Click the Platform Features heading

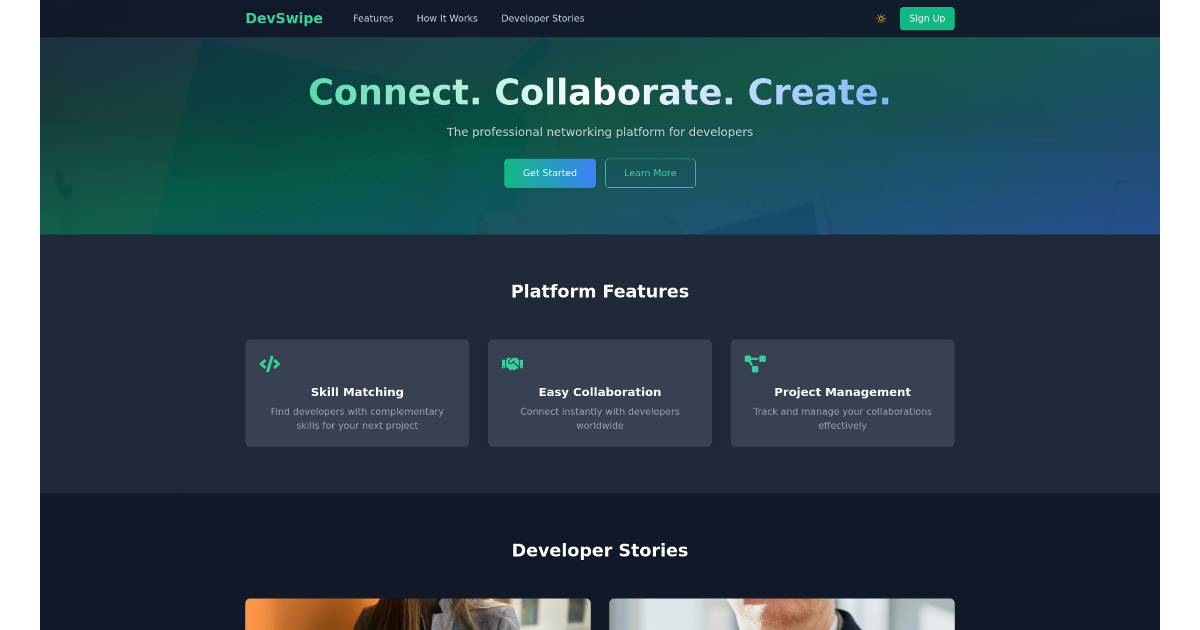[x=600, y=291]
